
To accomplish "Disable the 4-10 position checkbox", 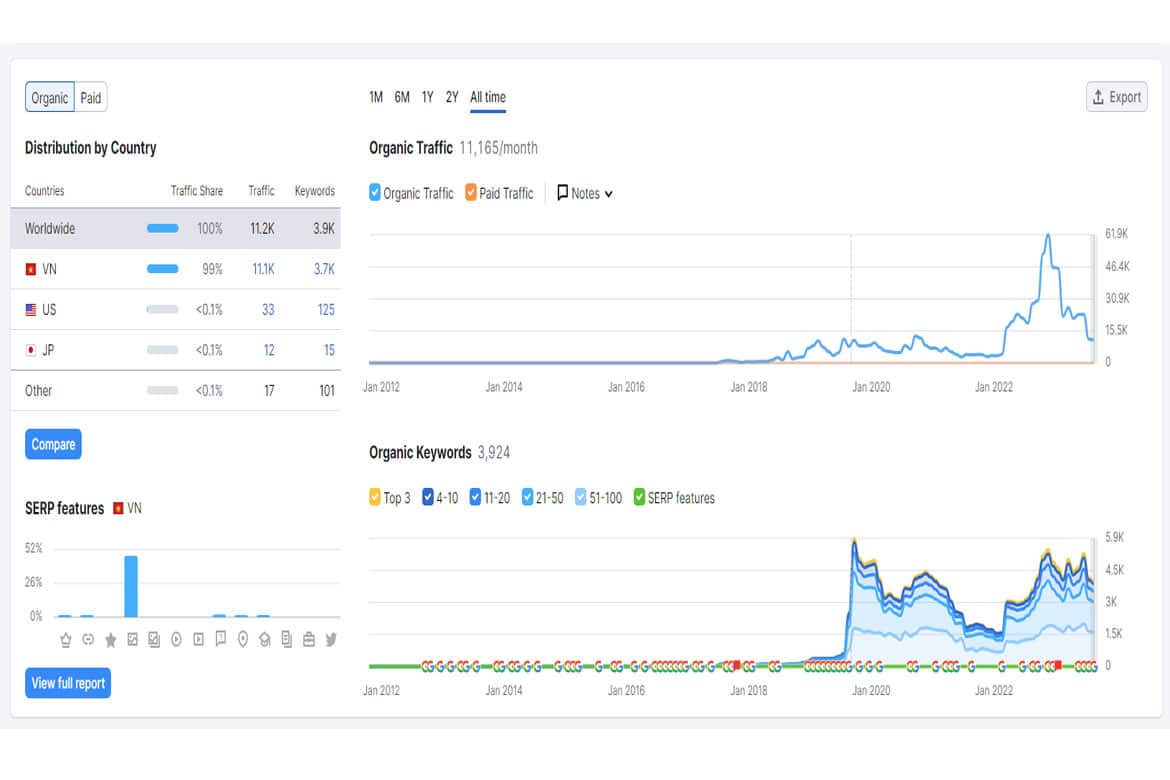I will click(x=428, y=497).
